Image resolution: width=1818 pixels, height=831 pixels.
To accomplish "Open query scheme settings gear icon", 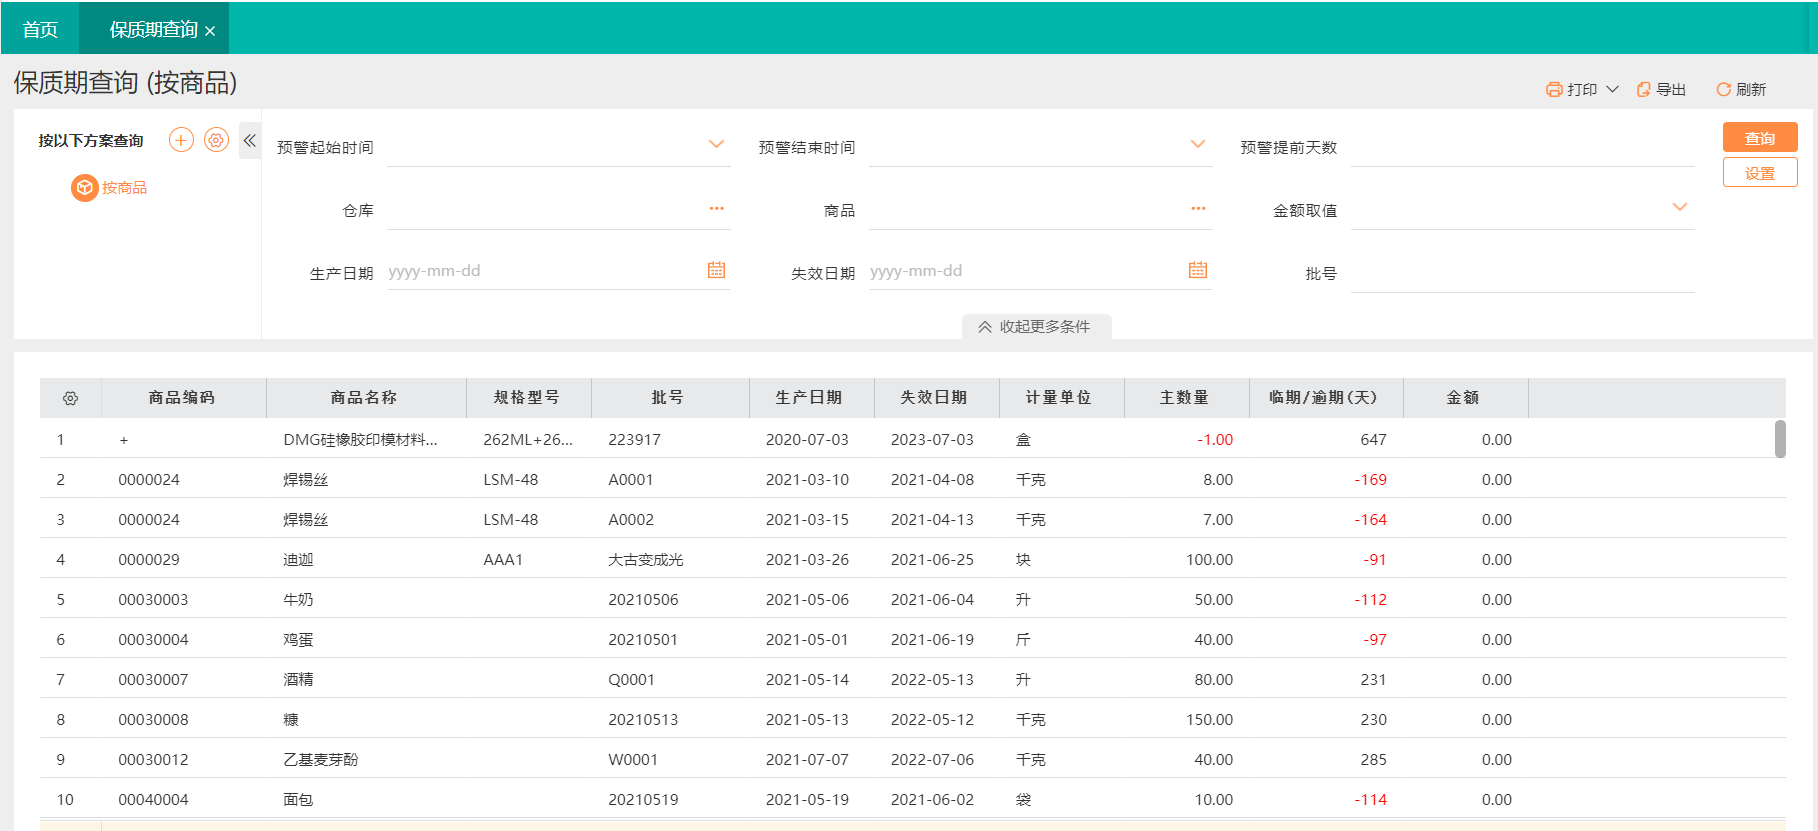I will tap(216, 140).
